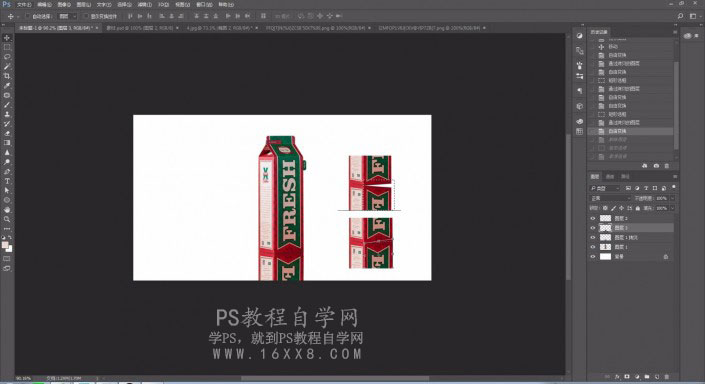Create a new adjustment layer from the Layers panel
The height and width of the screenshot is (384, 705).
click(x=637, y=376)
